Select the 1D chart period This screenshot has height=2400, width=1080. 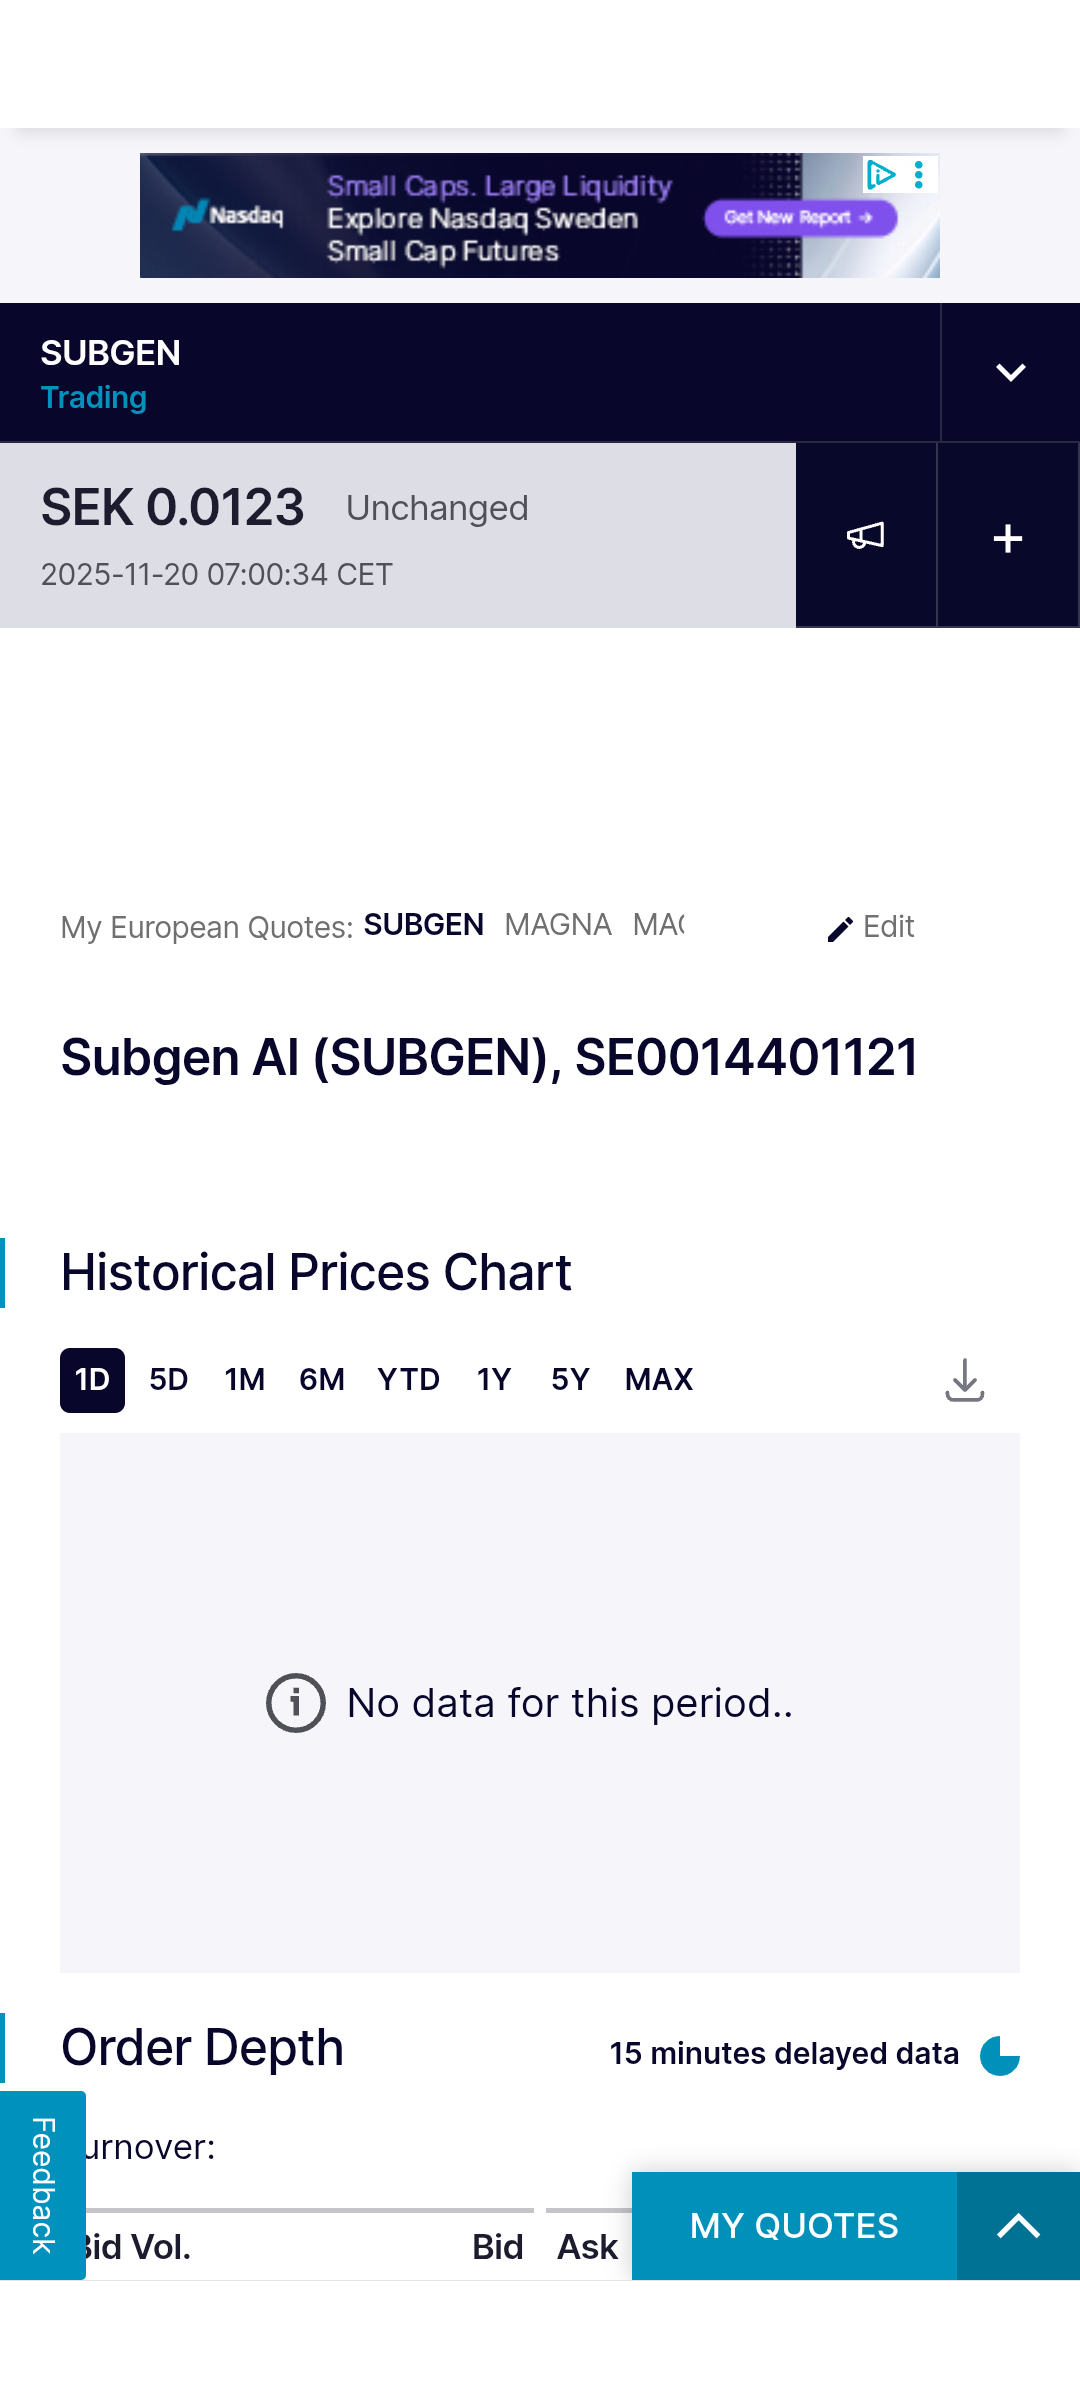tap(92, 1380)
